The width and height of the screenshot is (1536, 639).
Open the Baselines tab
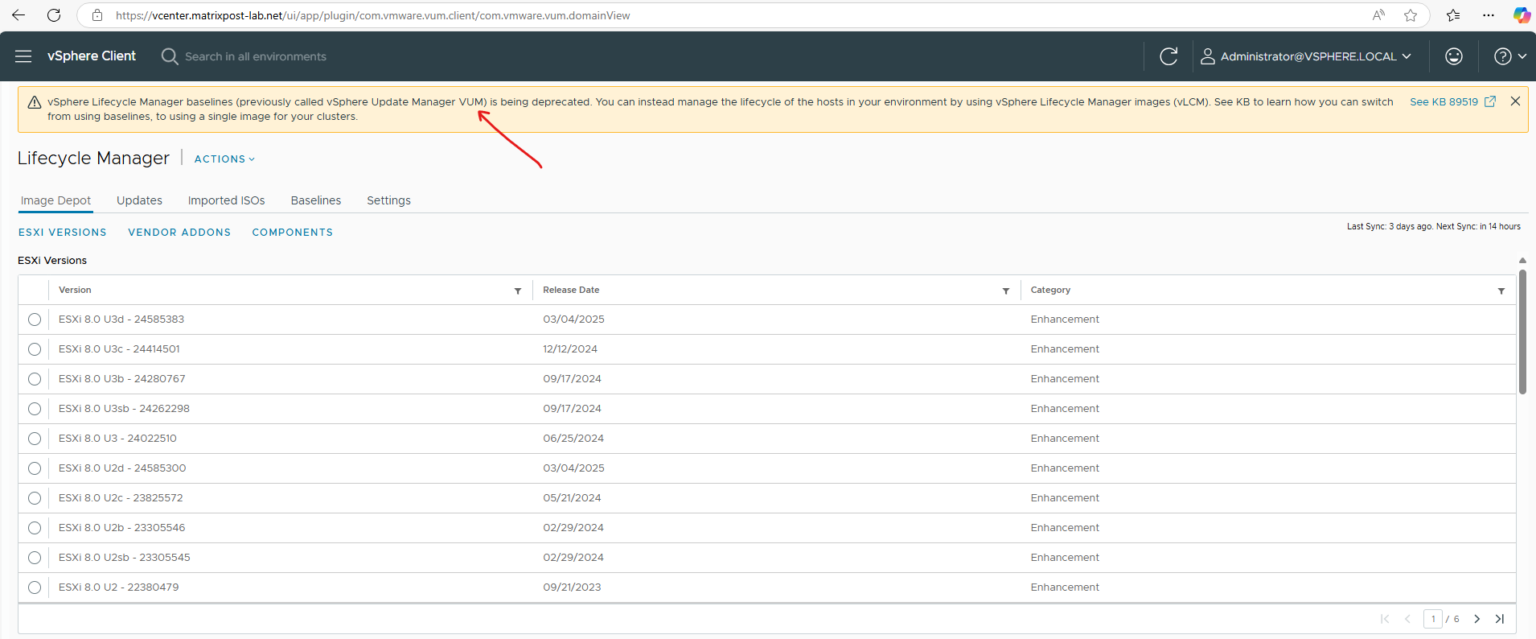tap(315, 200)
